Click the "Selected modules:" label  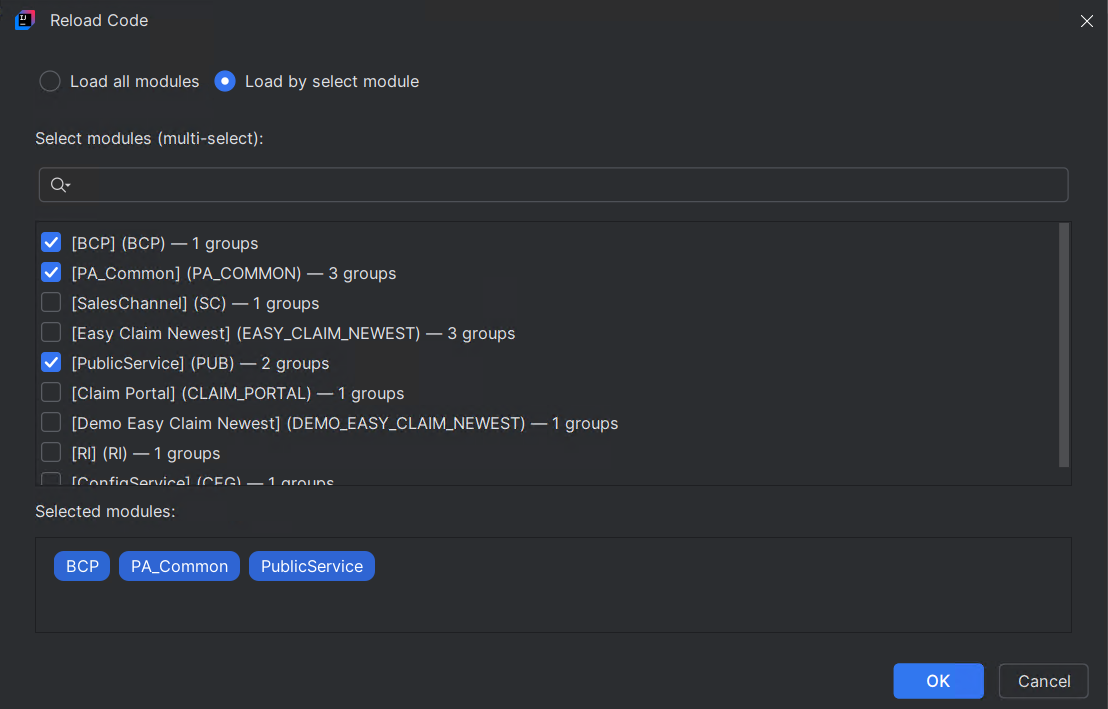pyautogui.click(x=105, y=511)
